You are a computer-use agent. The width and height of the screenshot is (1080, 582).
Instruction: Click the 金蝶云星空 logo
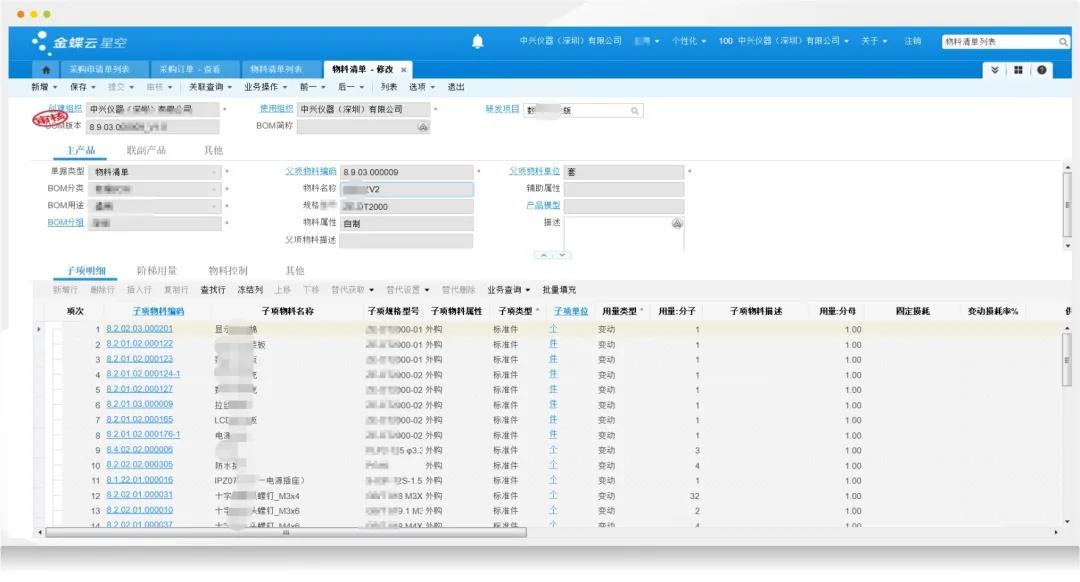coord(79,42)
